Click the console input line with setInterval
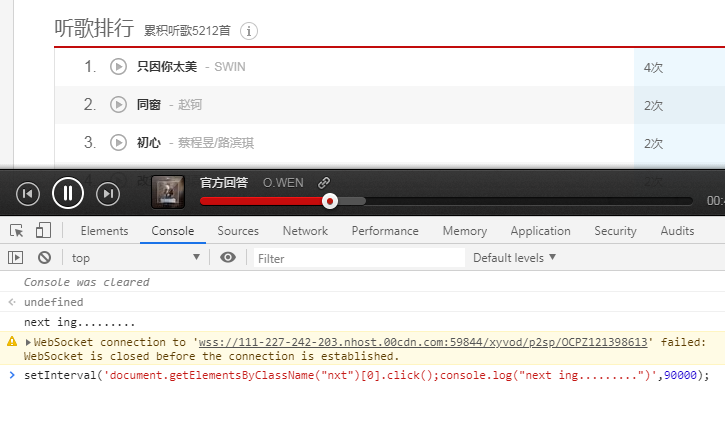This screenshot has width=725, height=421. (366, 375)
